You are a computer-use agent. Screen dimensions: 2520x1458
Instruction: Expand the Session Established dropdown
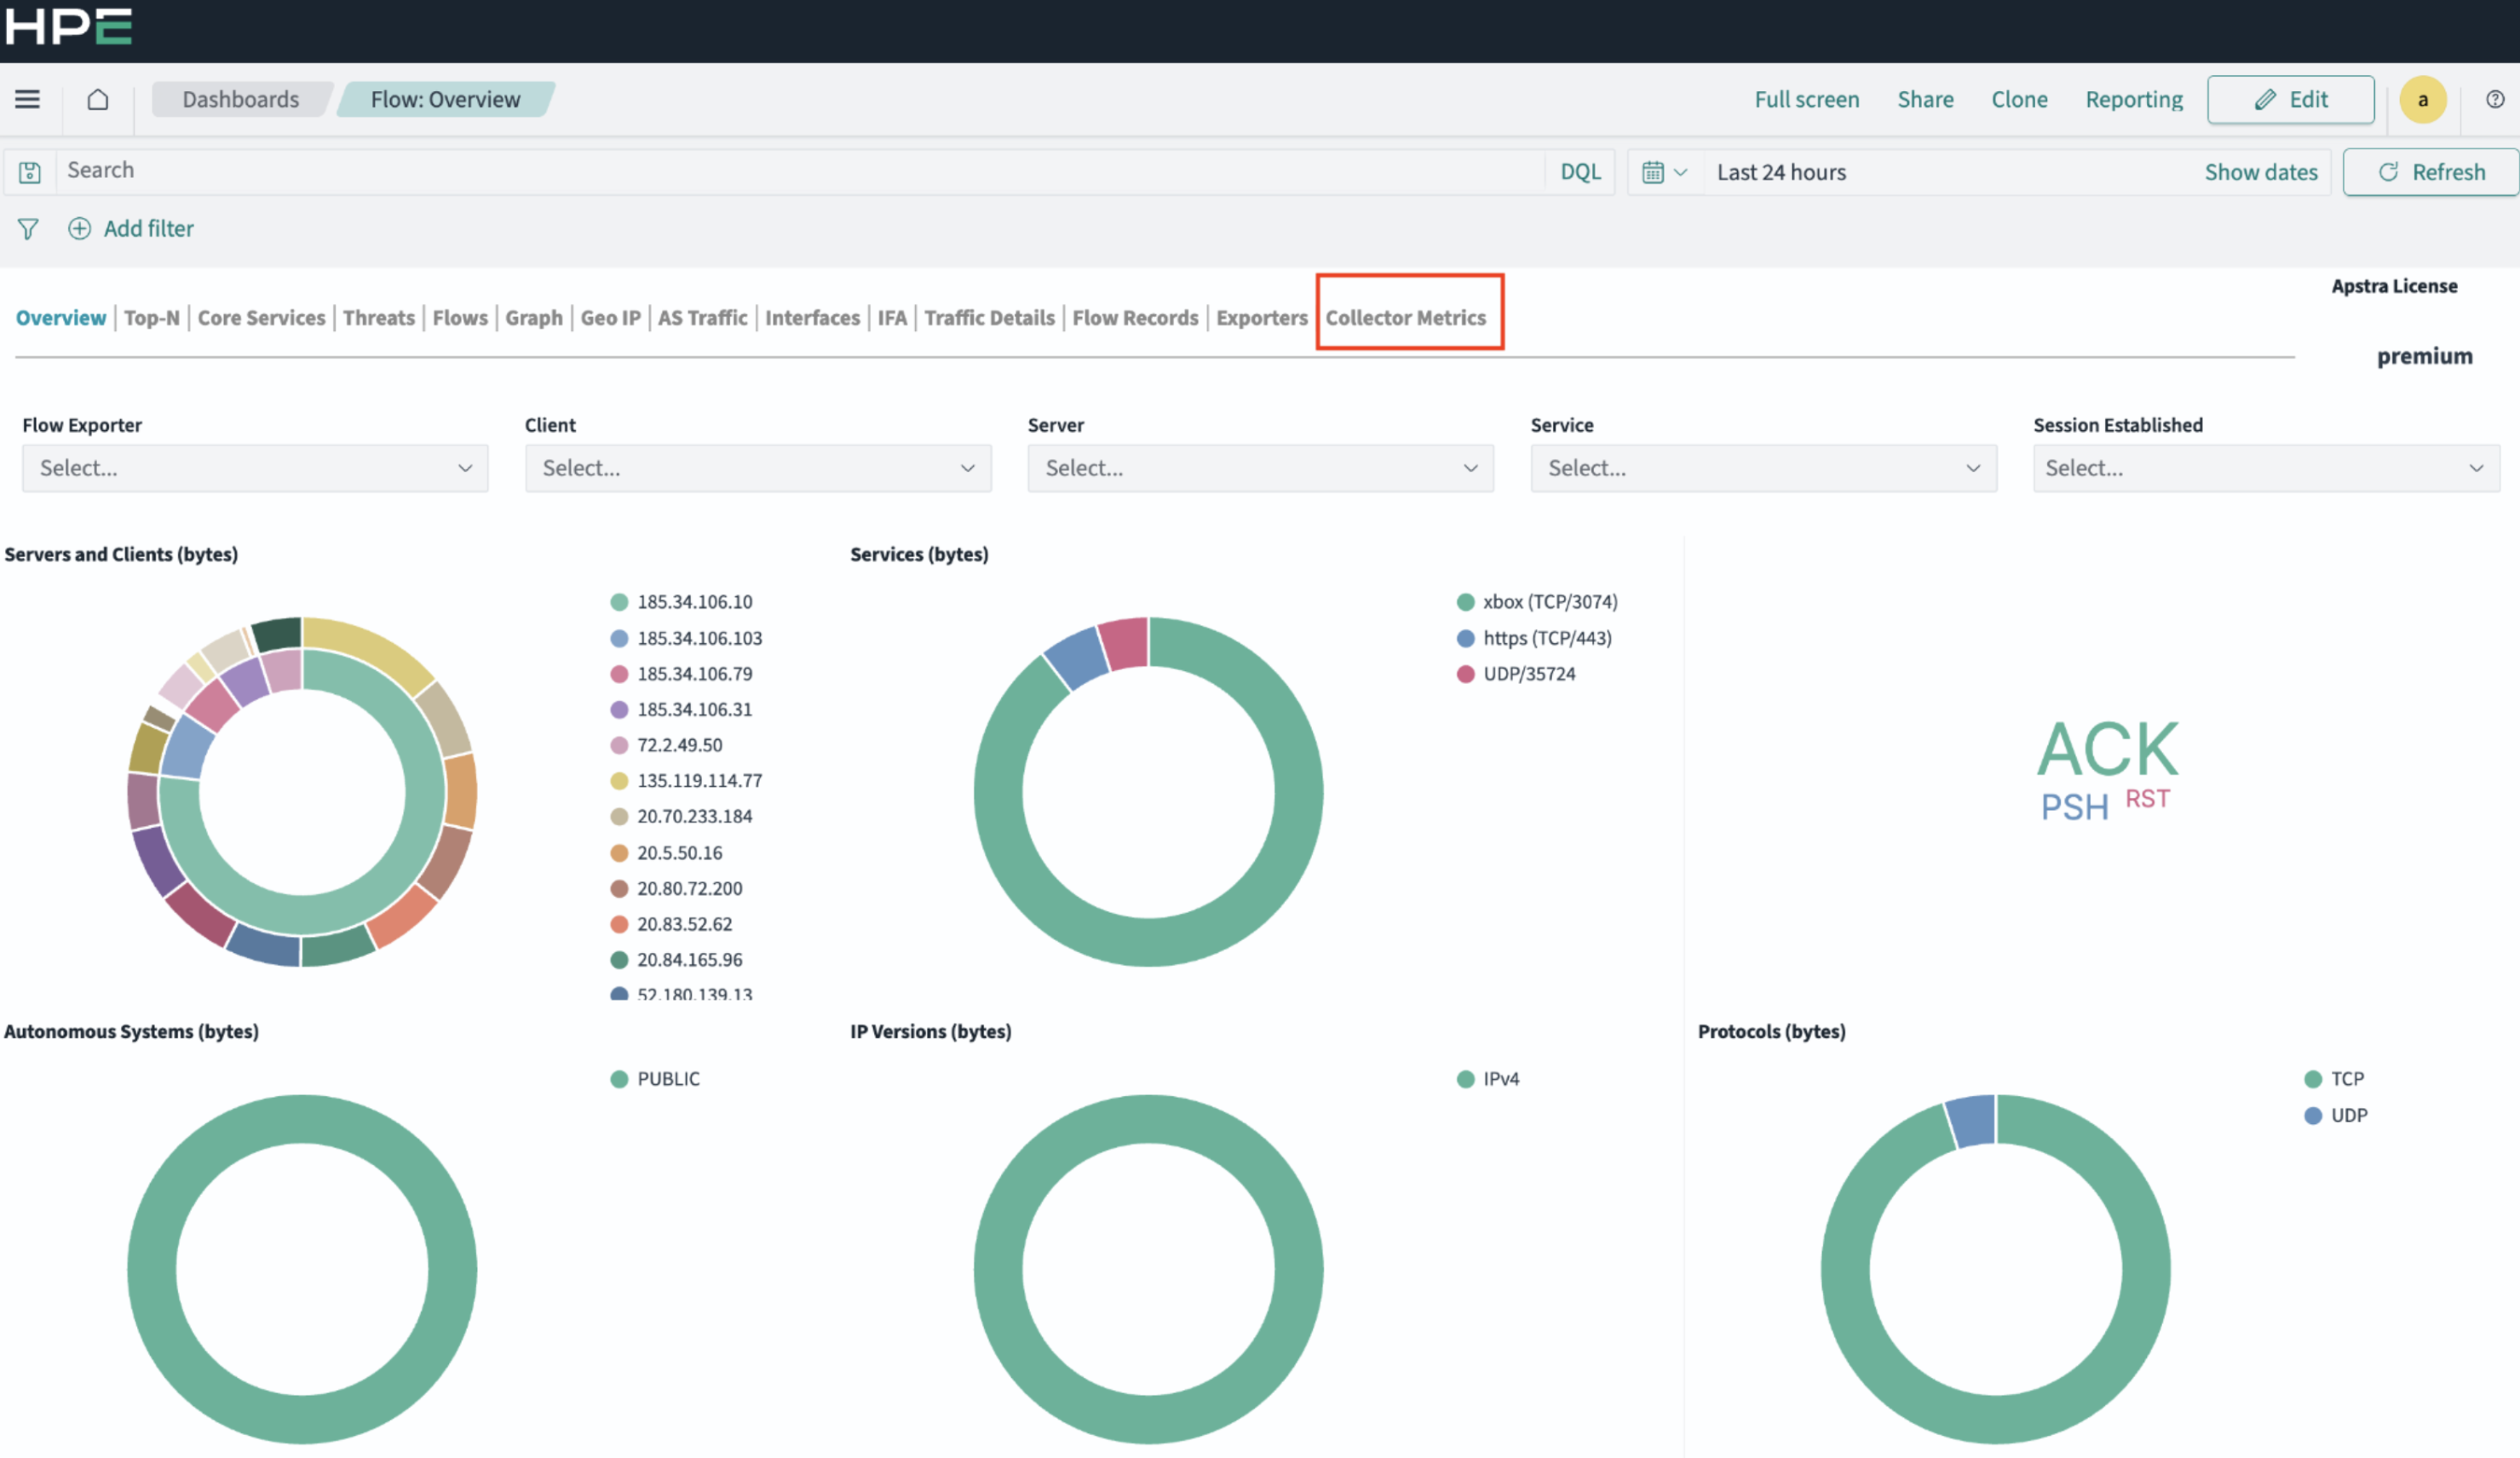(x=2266, y=468)
